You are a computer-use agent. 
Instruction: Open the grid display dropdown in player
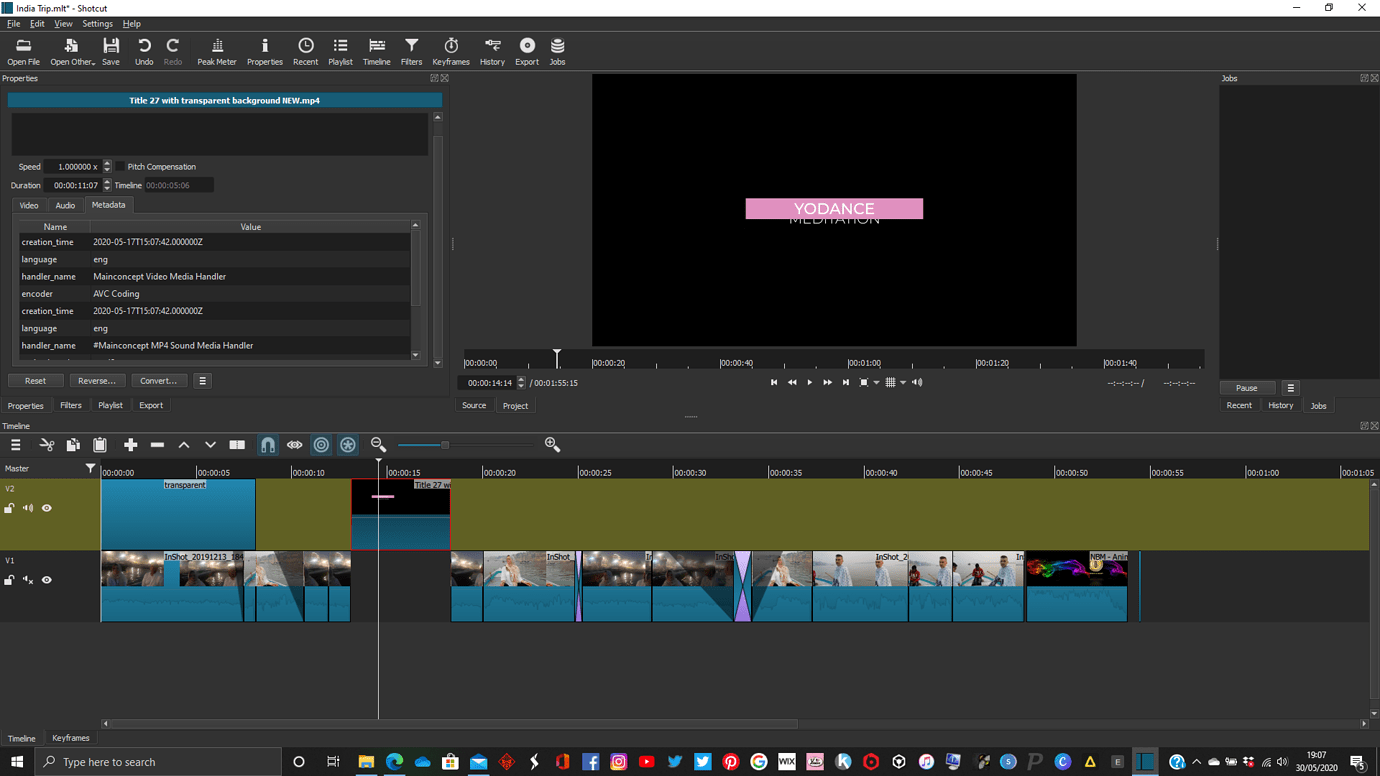point(903,383)
